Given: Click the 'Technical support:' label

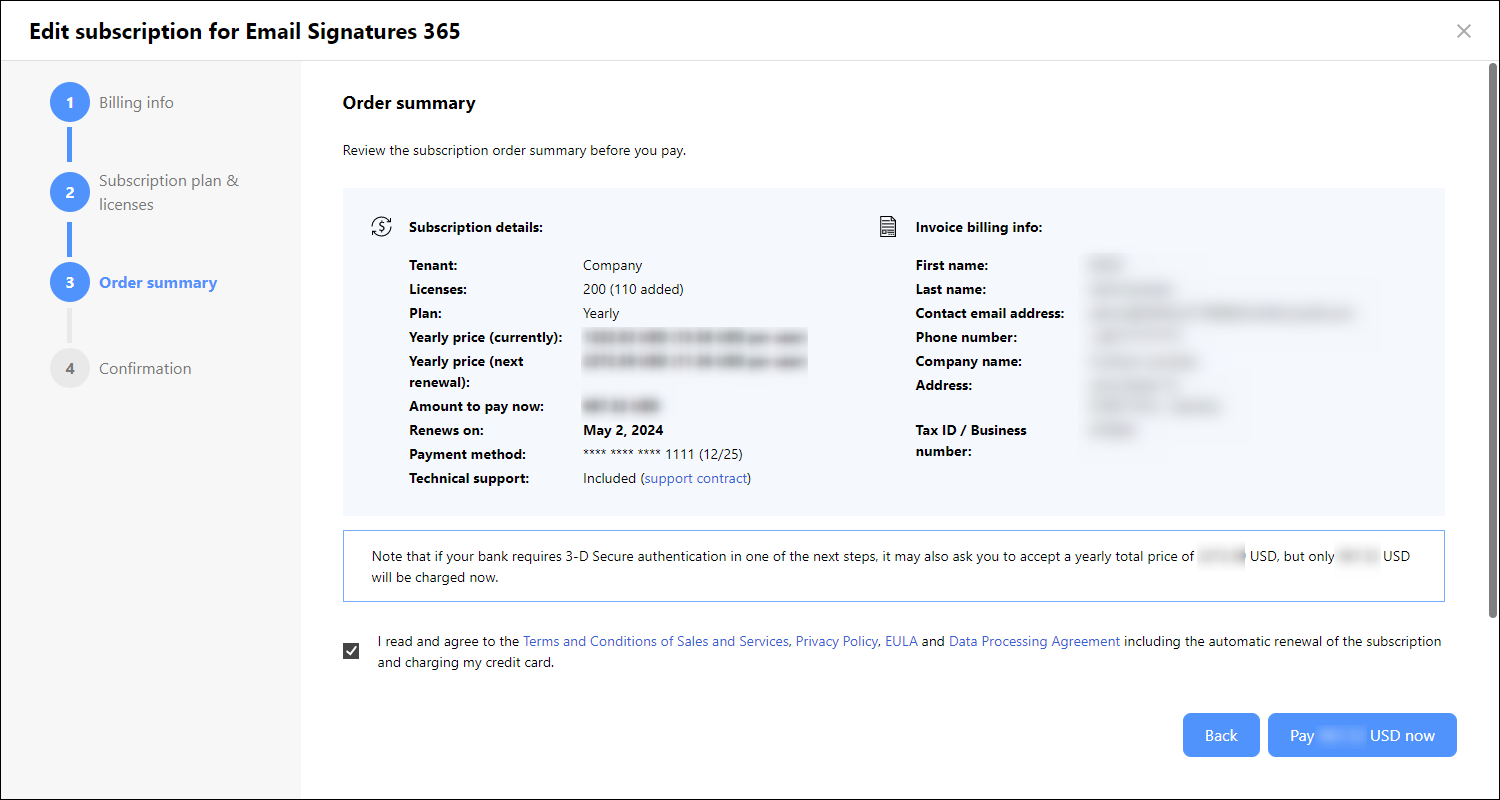Looking at the screenshot, I should [469, 478].
